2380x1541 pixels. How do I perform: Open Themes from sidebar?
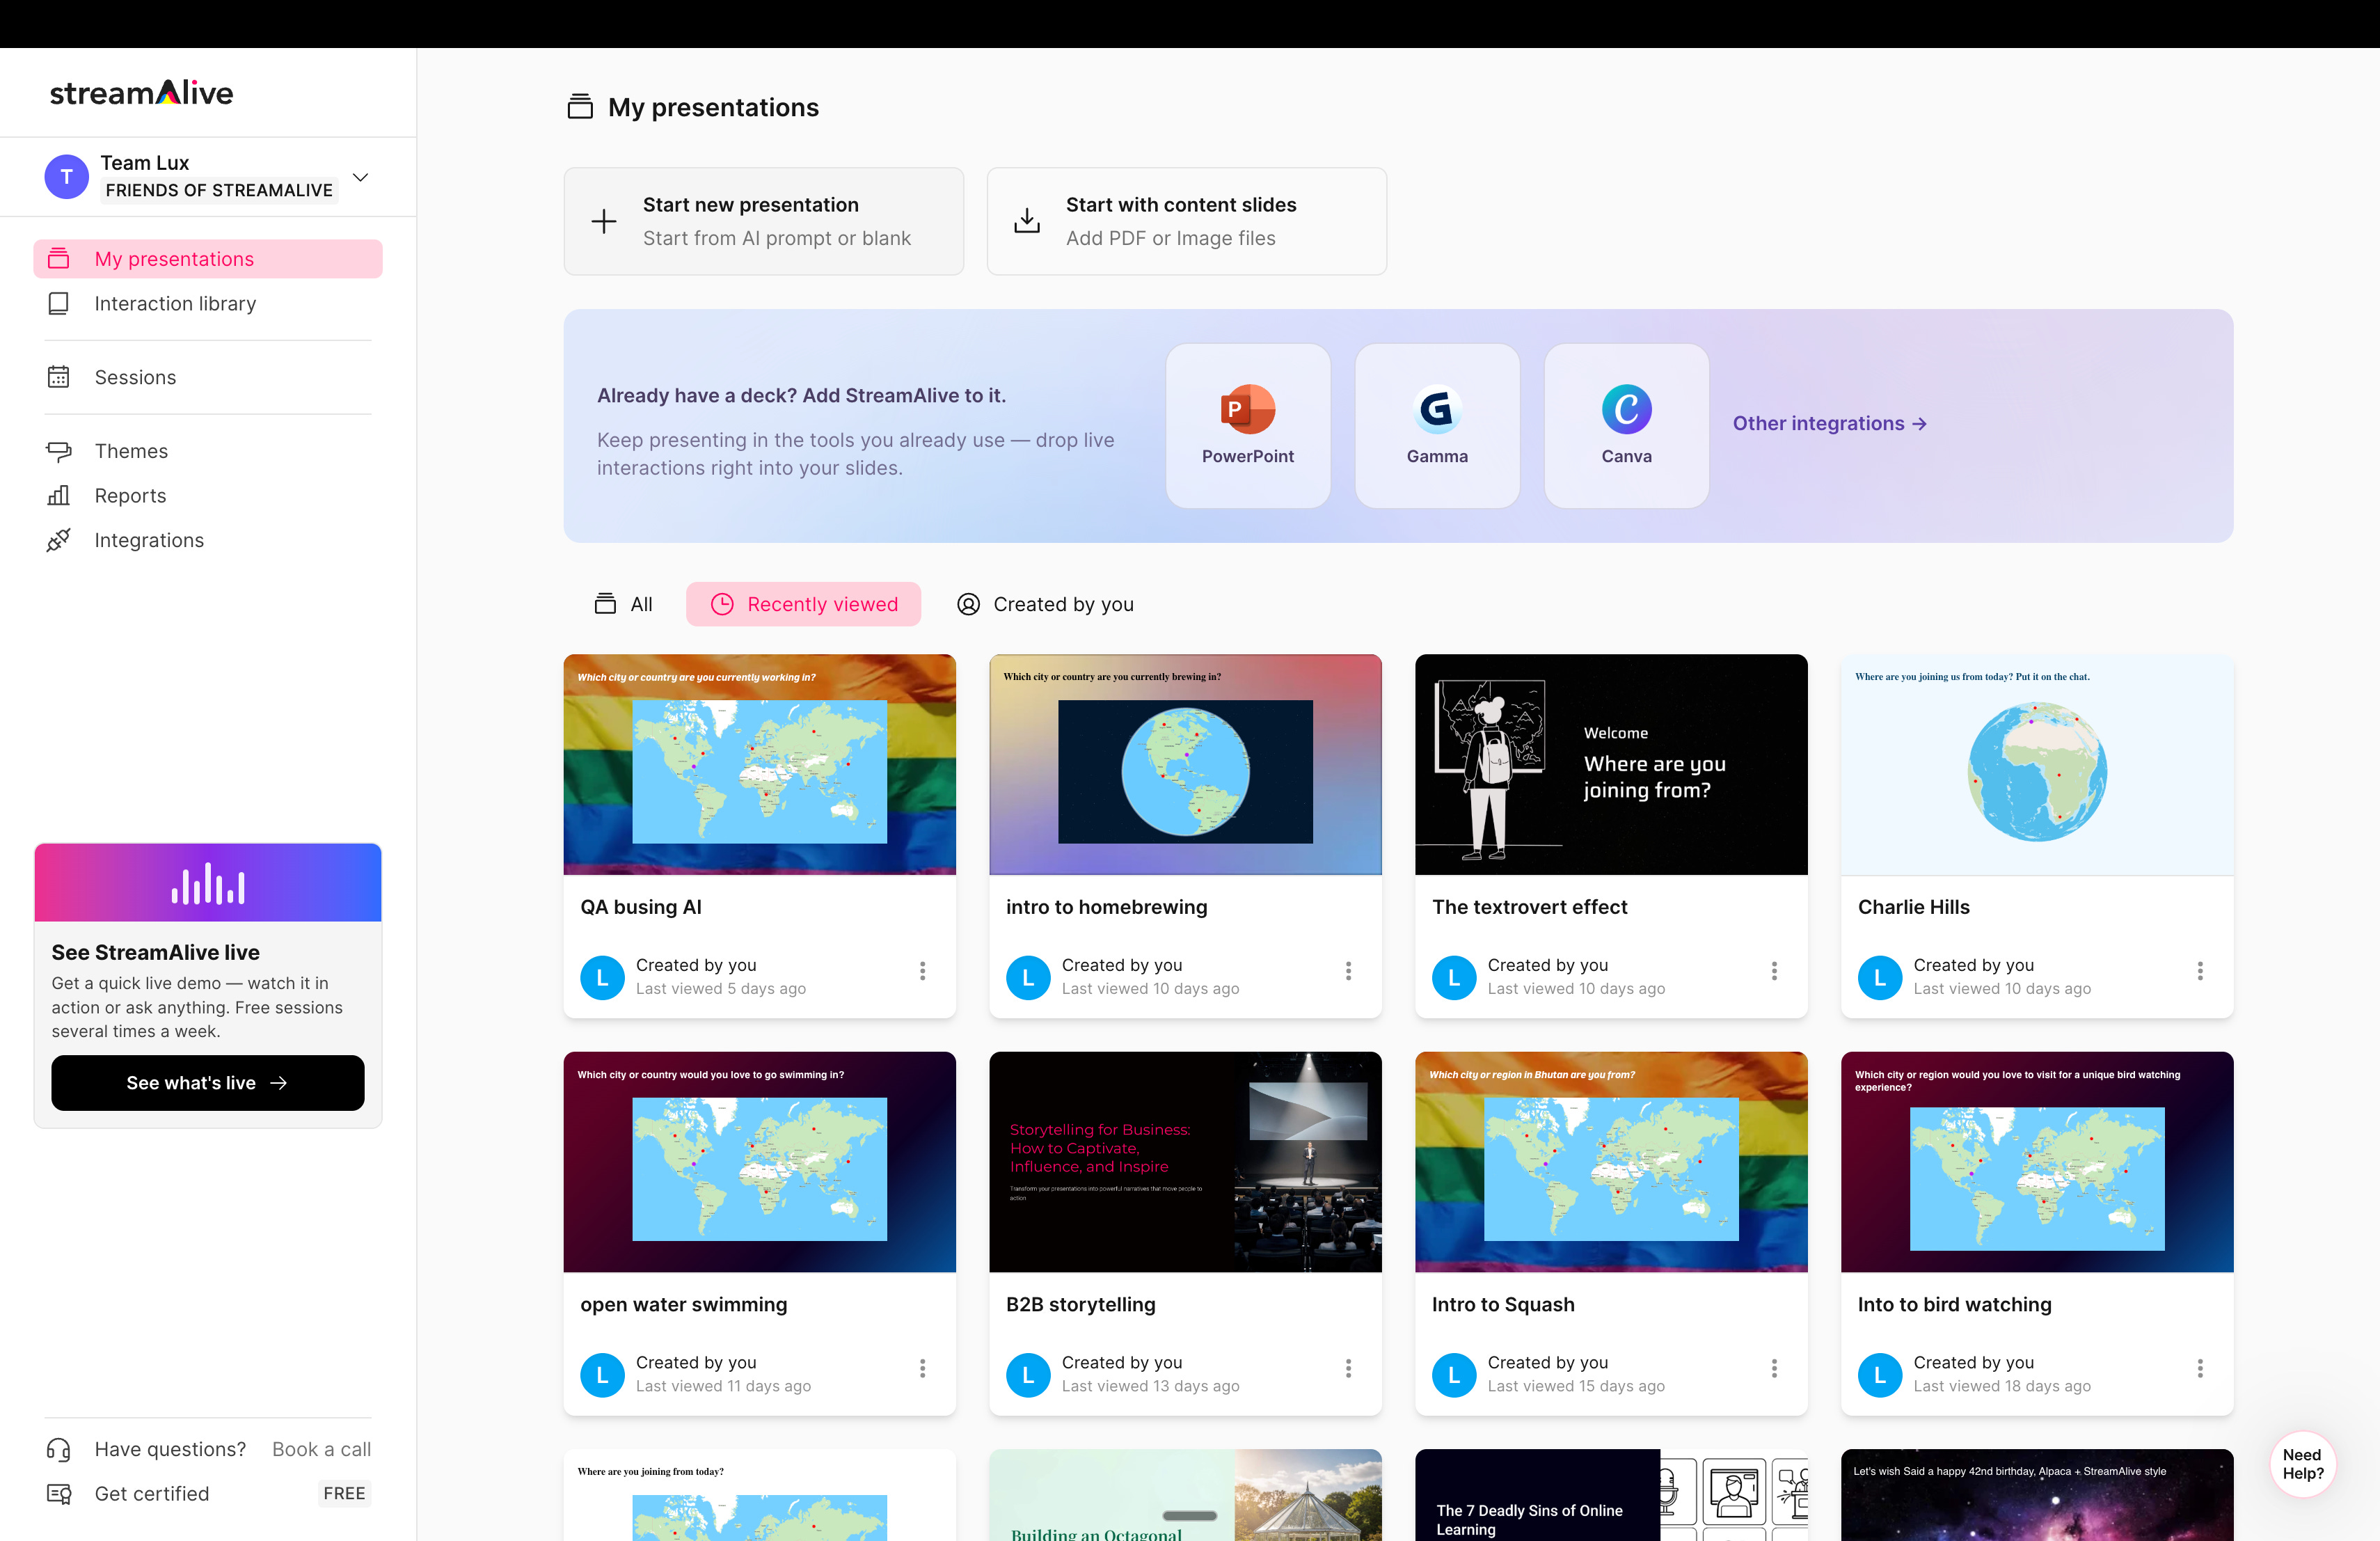click(208, 451)
